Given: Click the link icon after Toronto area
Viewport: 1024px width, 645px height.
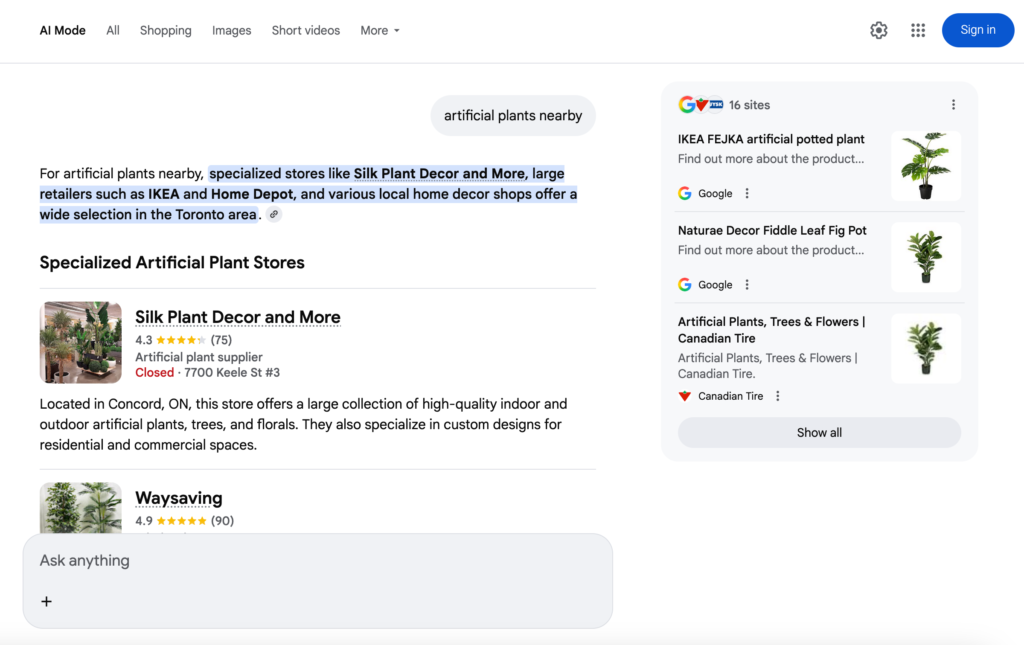Looking at the screenshot, I should pyautogui.click(x=274, y=215).
